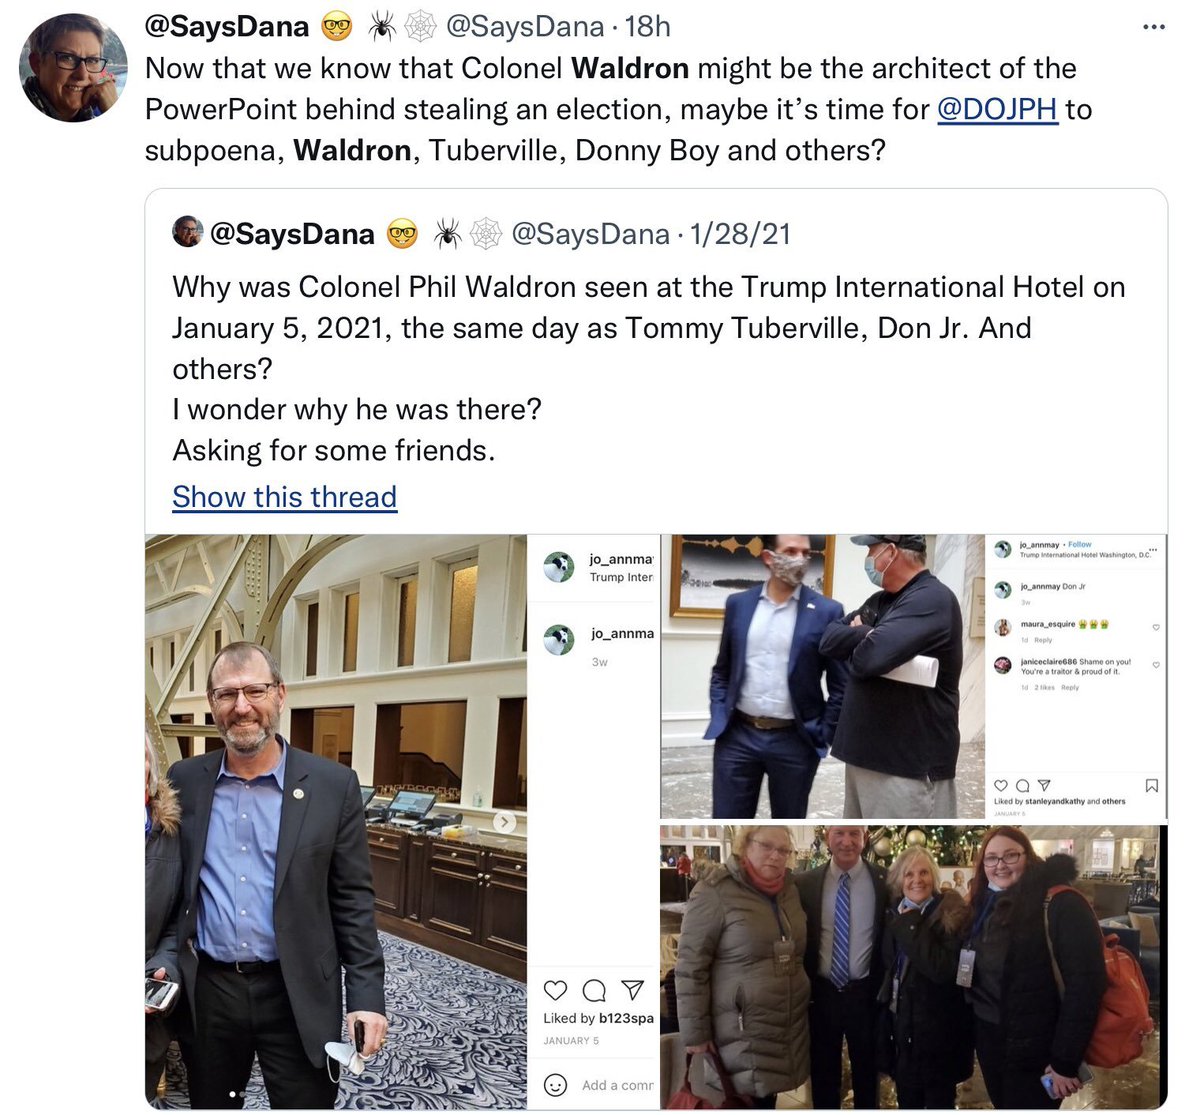Open group photo with four people
The height and width of the screenshot is (1115, 1200).
[913, 968]
